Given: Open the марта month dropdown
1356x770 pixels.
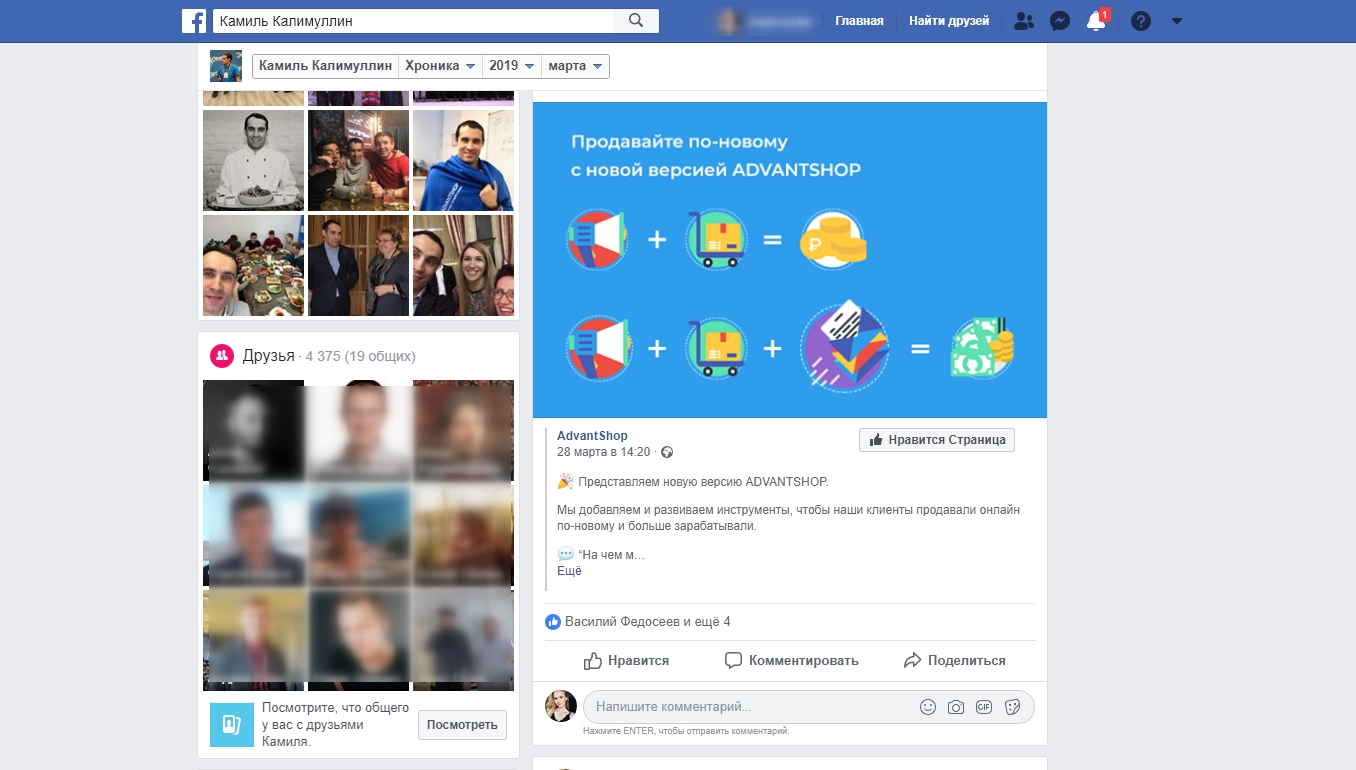Looking at the screenshot, I should pos(575,66).
